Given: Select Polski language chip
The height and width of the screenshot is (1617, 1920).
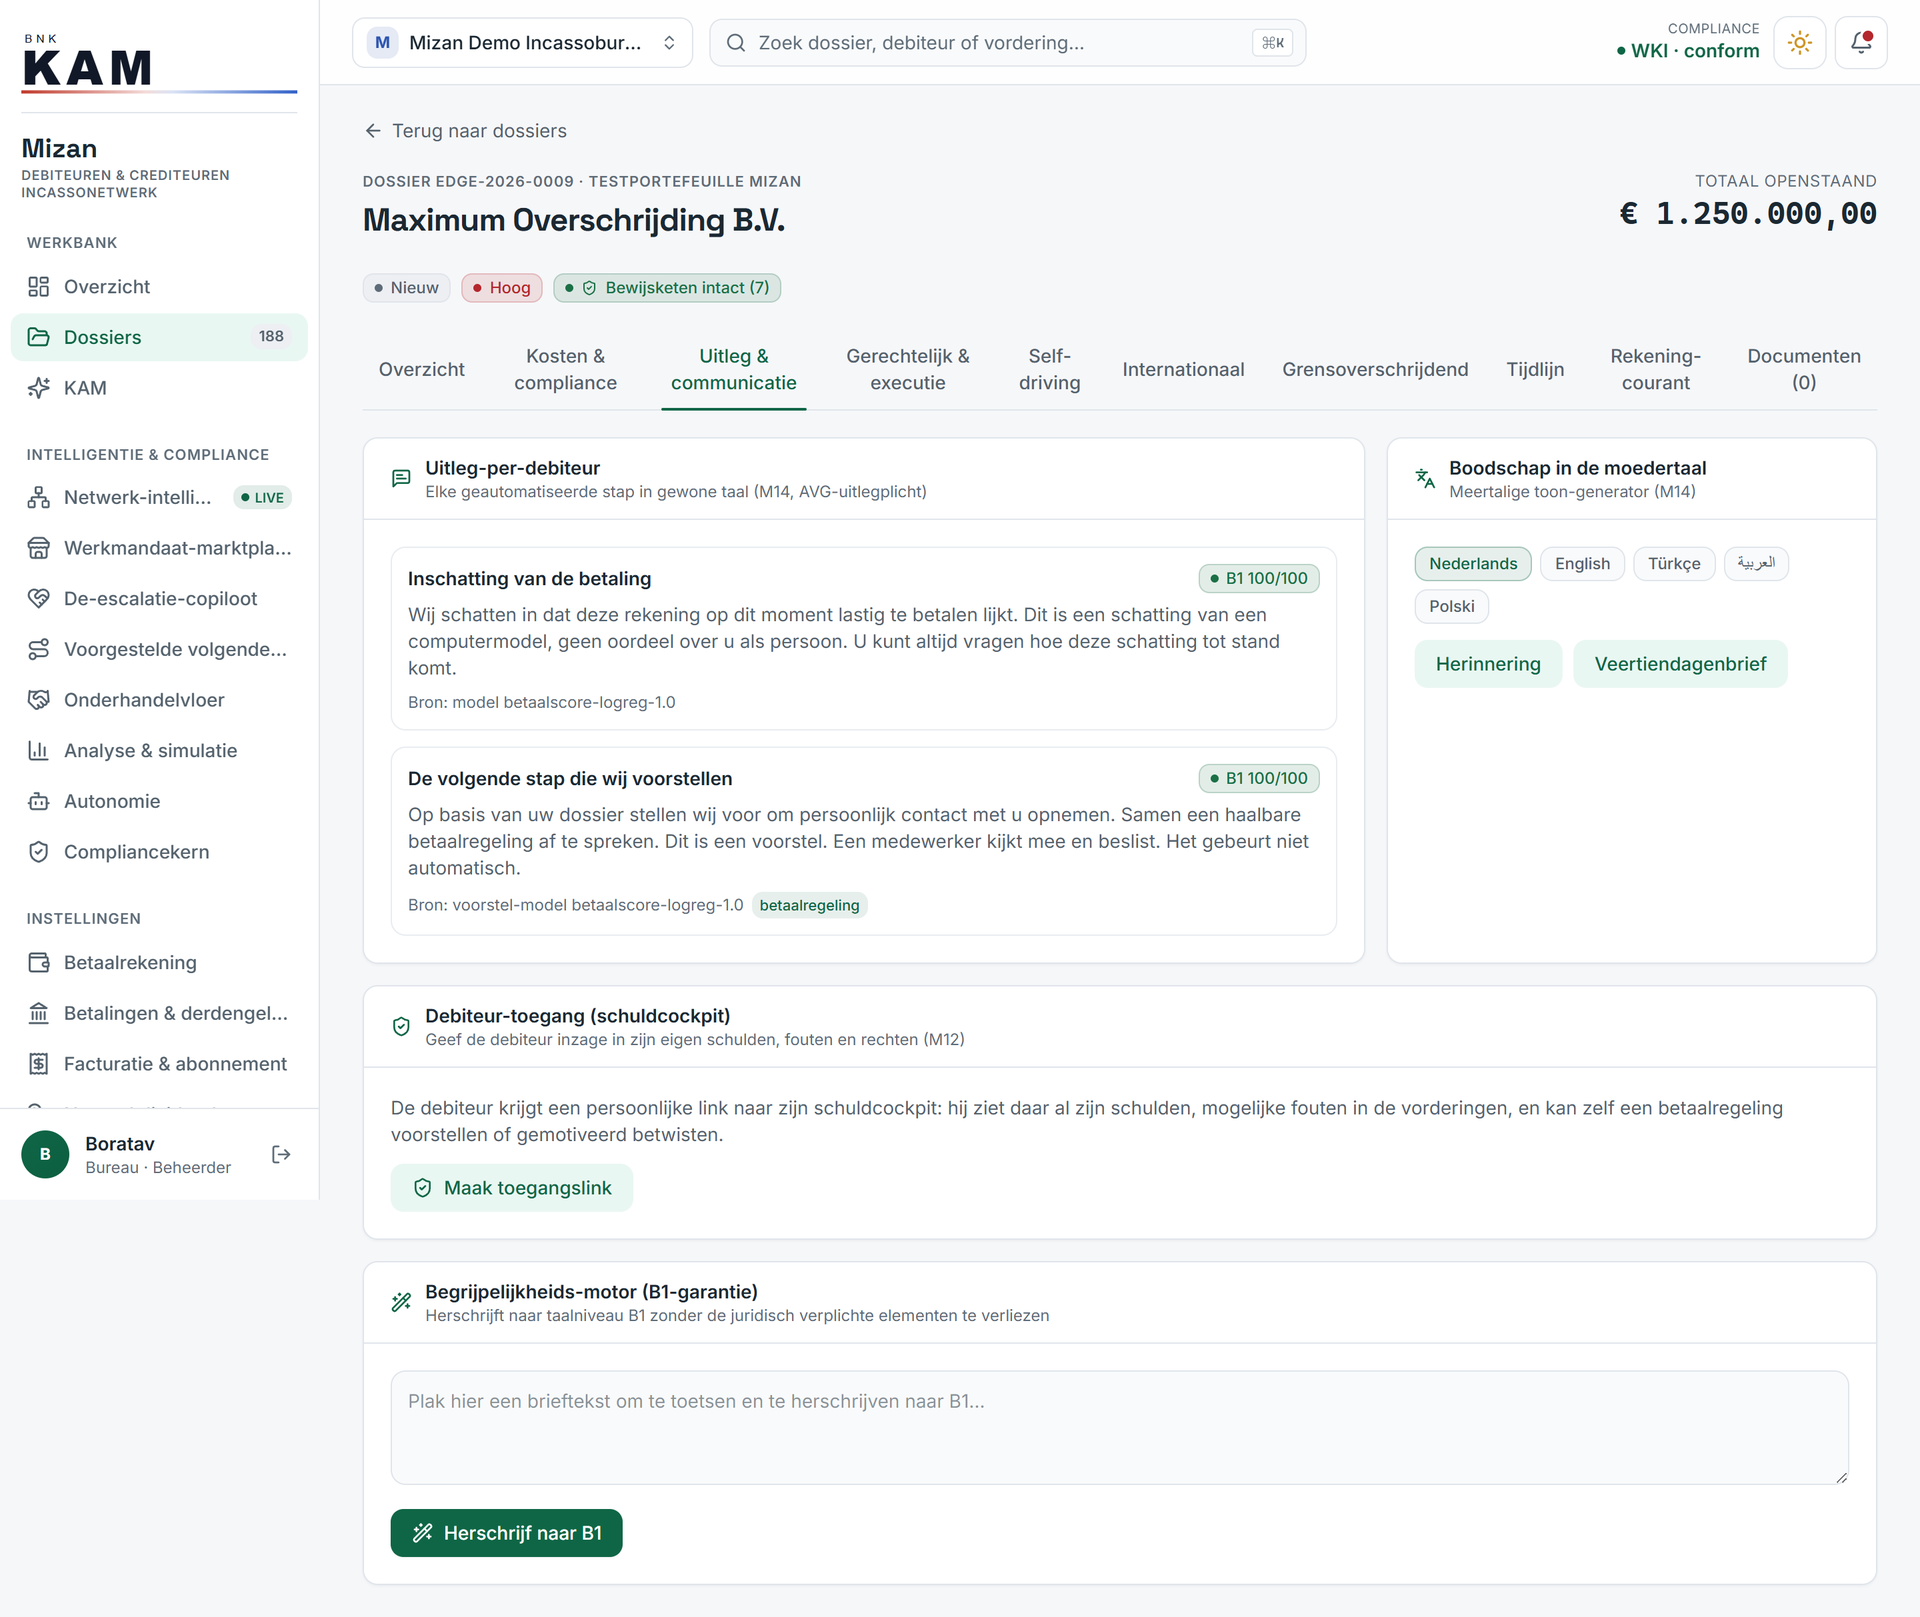Looking at the screenshot, I should click(x=1451, y=606).
